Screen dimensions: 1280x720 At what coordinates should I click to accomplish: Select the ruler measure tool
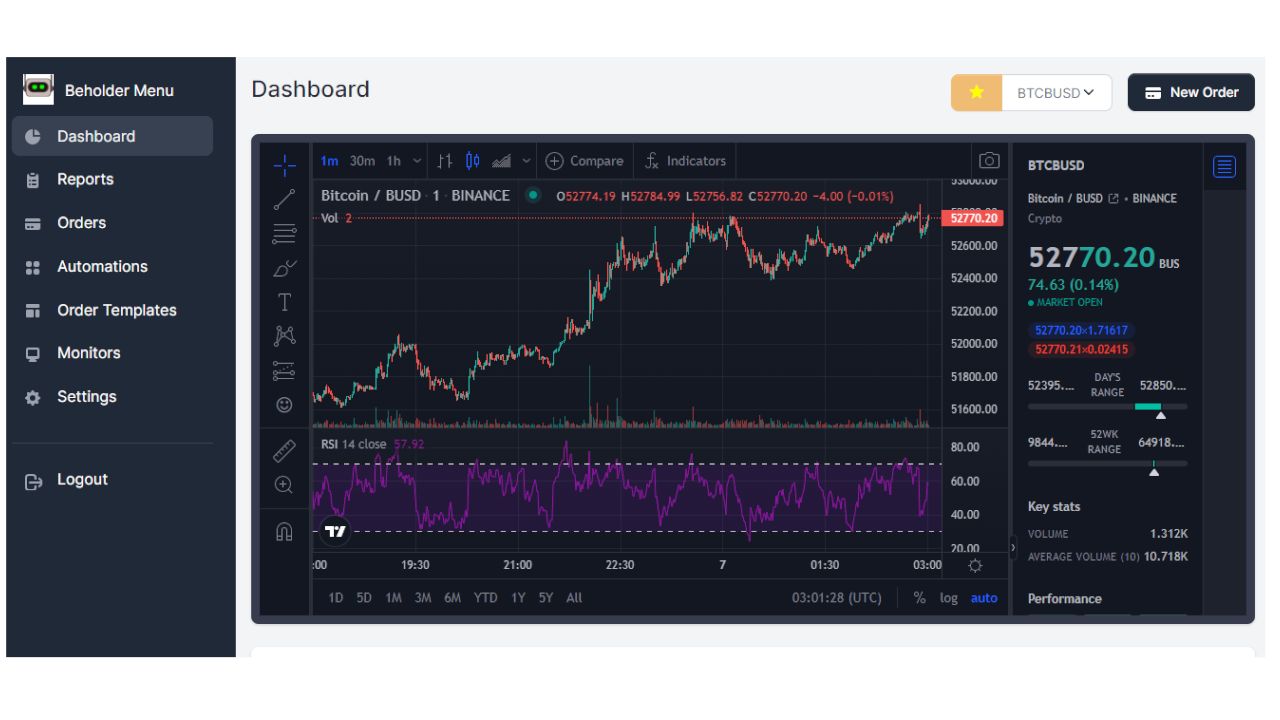coord(284,451)
